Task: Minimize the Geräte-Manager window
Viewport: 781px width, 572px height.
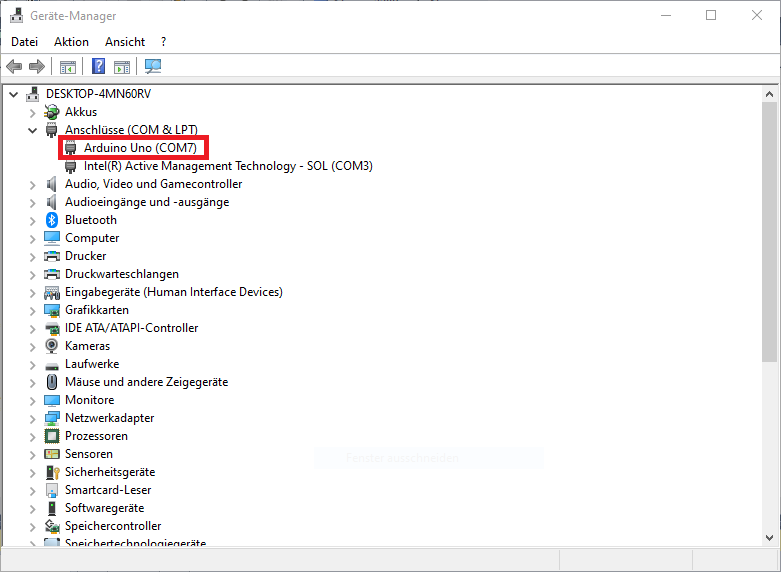Action: (666, 15)
